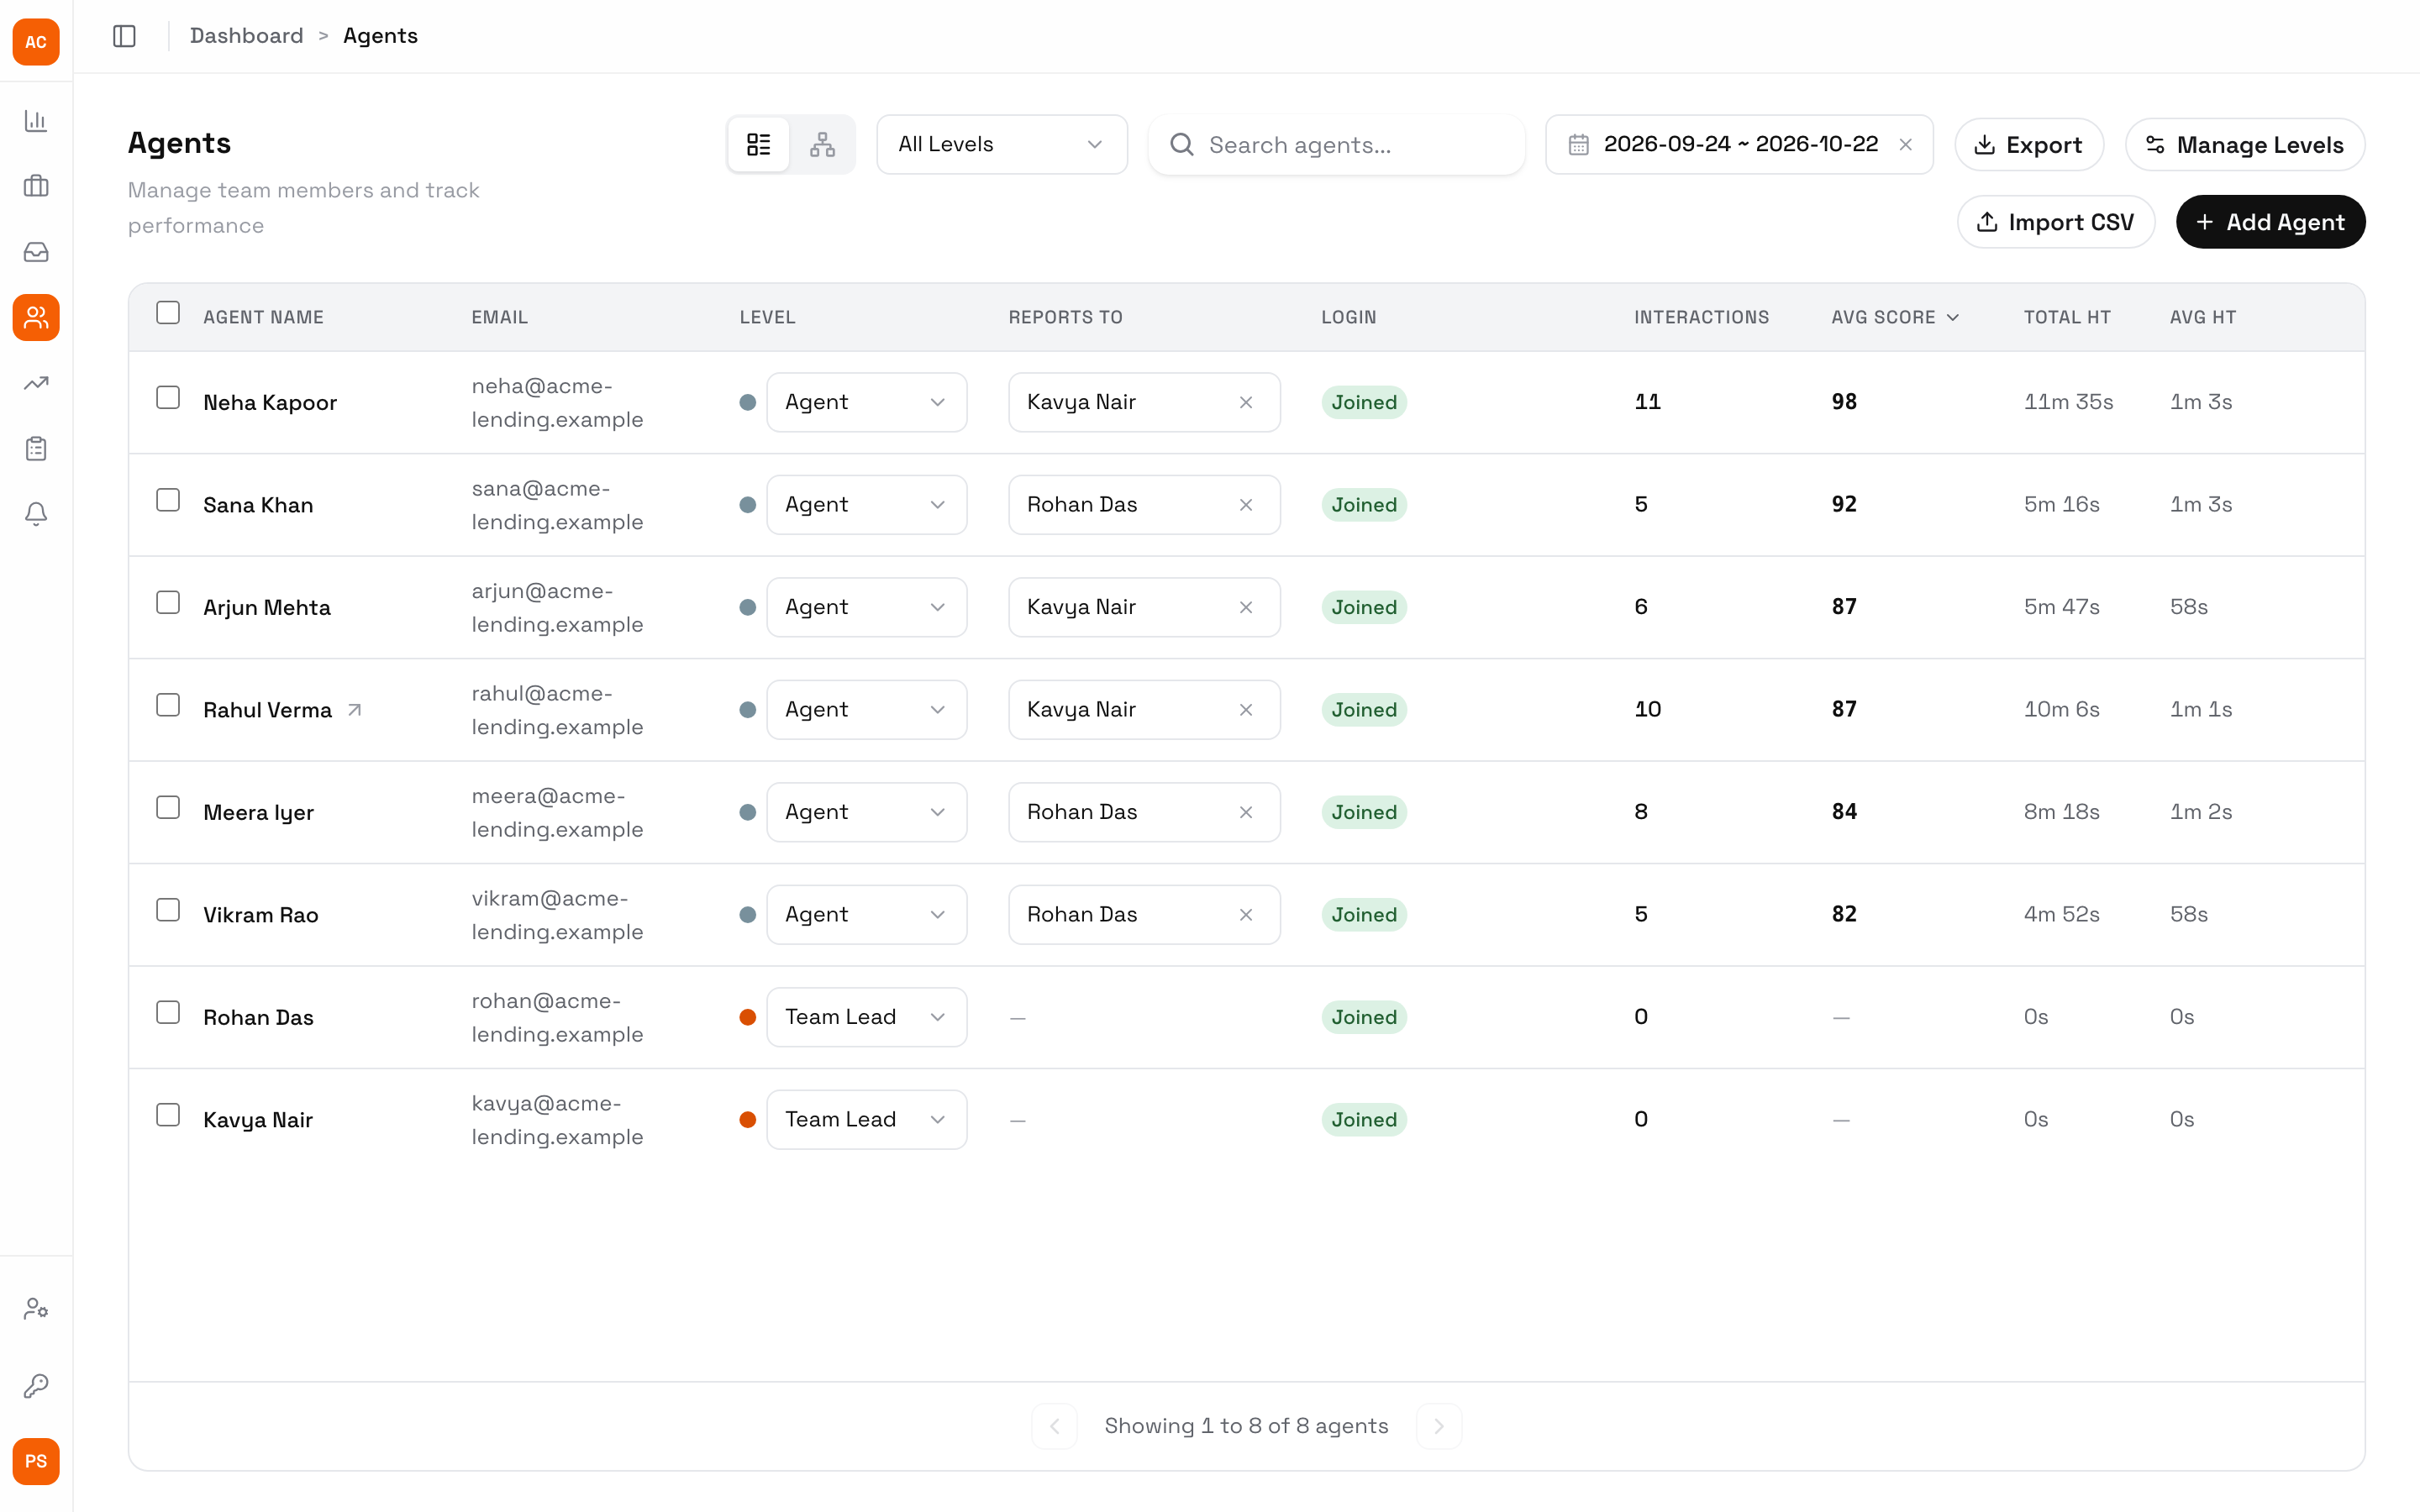The width and height of the screenshot is (2420, 1512).
Task: Select the Rohan Das row checkbox
Action: coord(168,1013)
